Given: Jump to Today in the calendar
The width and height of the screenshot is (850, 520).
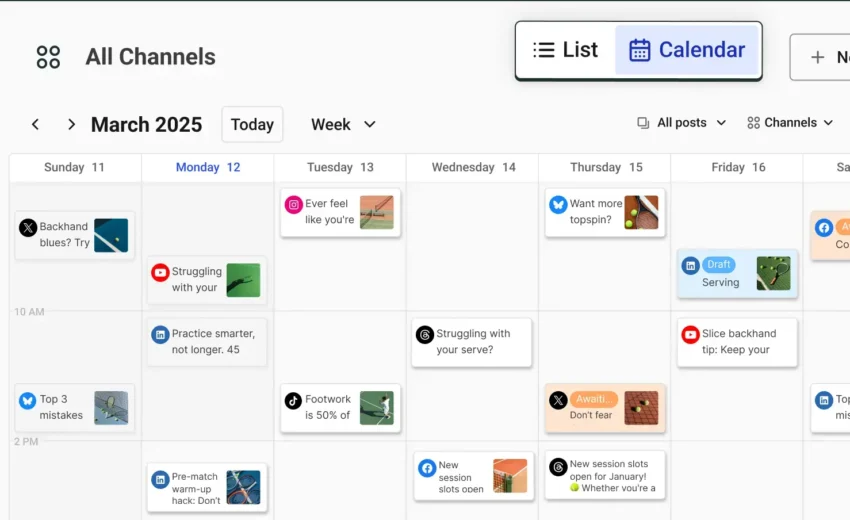Looking at the screenshot, I should (252, 125).
